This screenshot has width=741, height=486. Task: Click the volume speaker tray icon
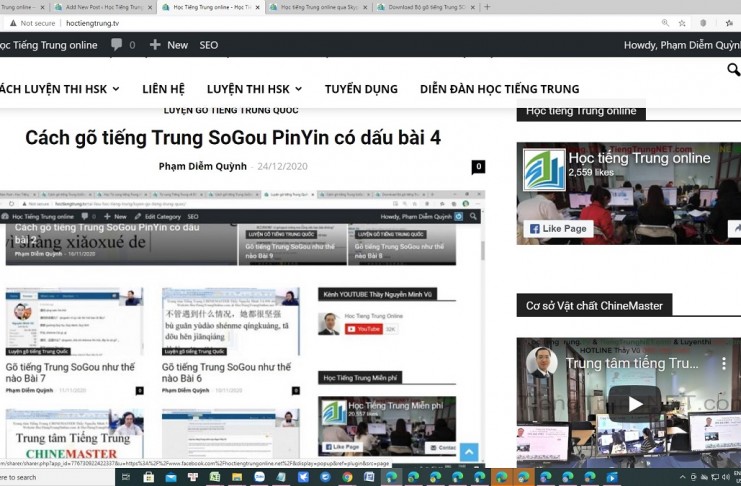click(x=725, y=477)
